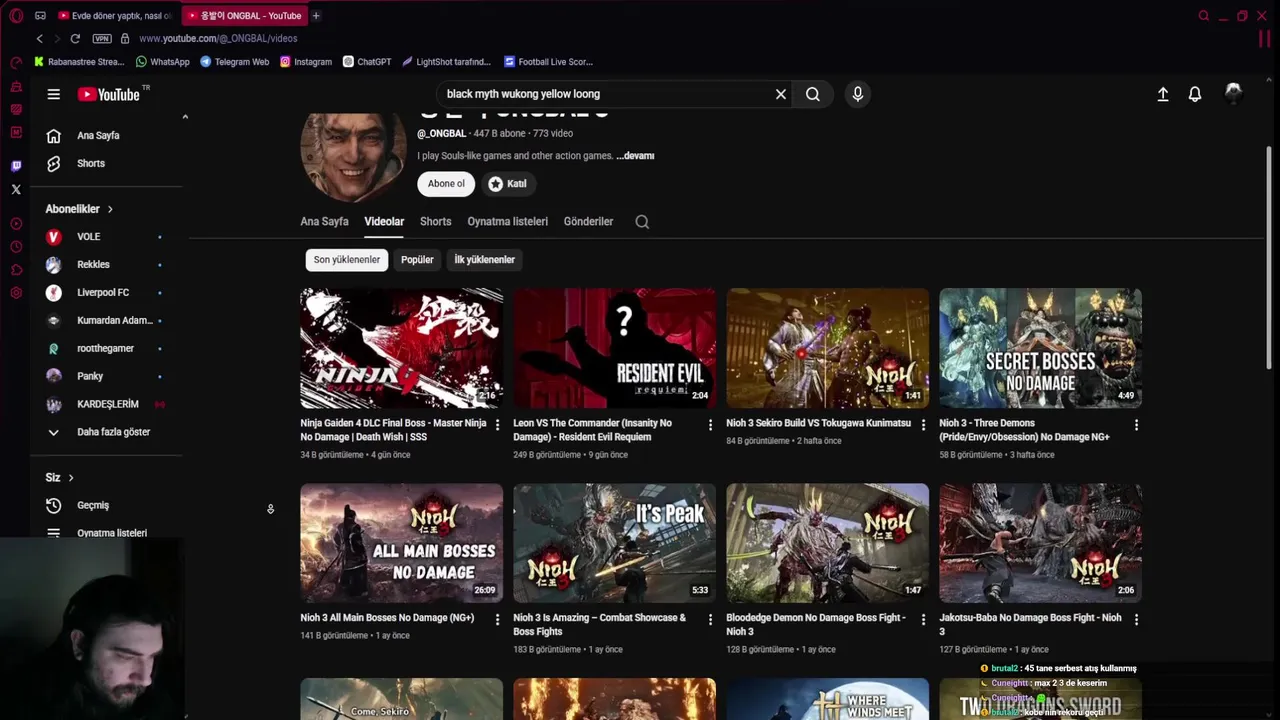This screenshot has width=1280, height=720.
Task: Switch to channel 'Ana Sayfa' tab
Action: tap(324, 222)
